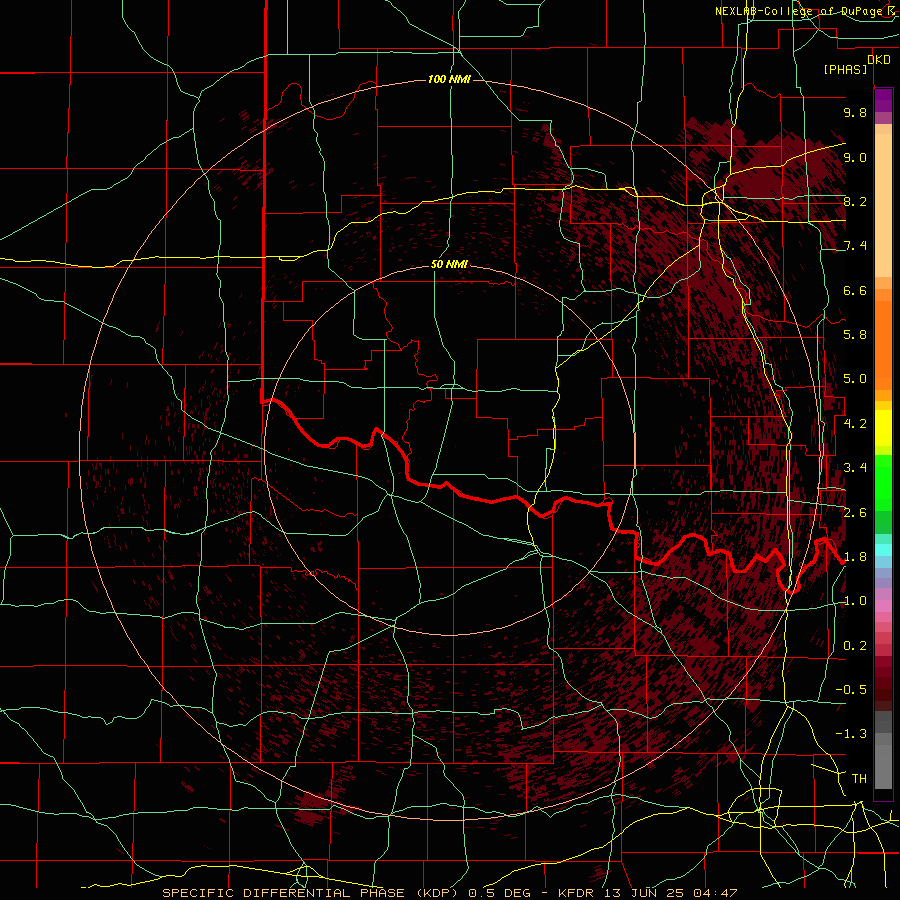Select the 8.2 scale value
This screenshot has height=900, width=900.
(855, 202)
